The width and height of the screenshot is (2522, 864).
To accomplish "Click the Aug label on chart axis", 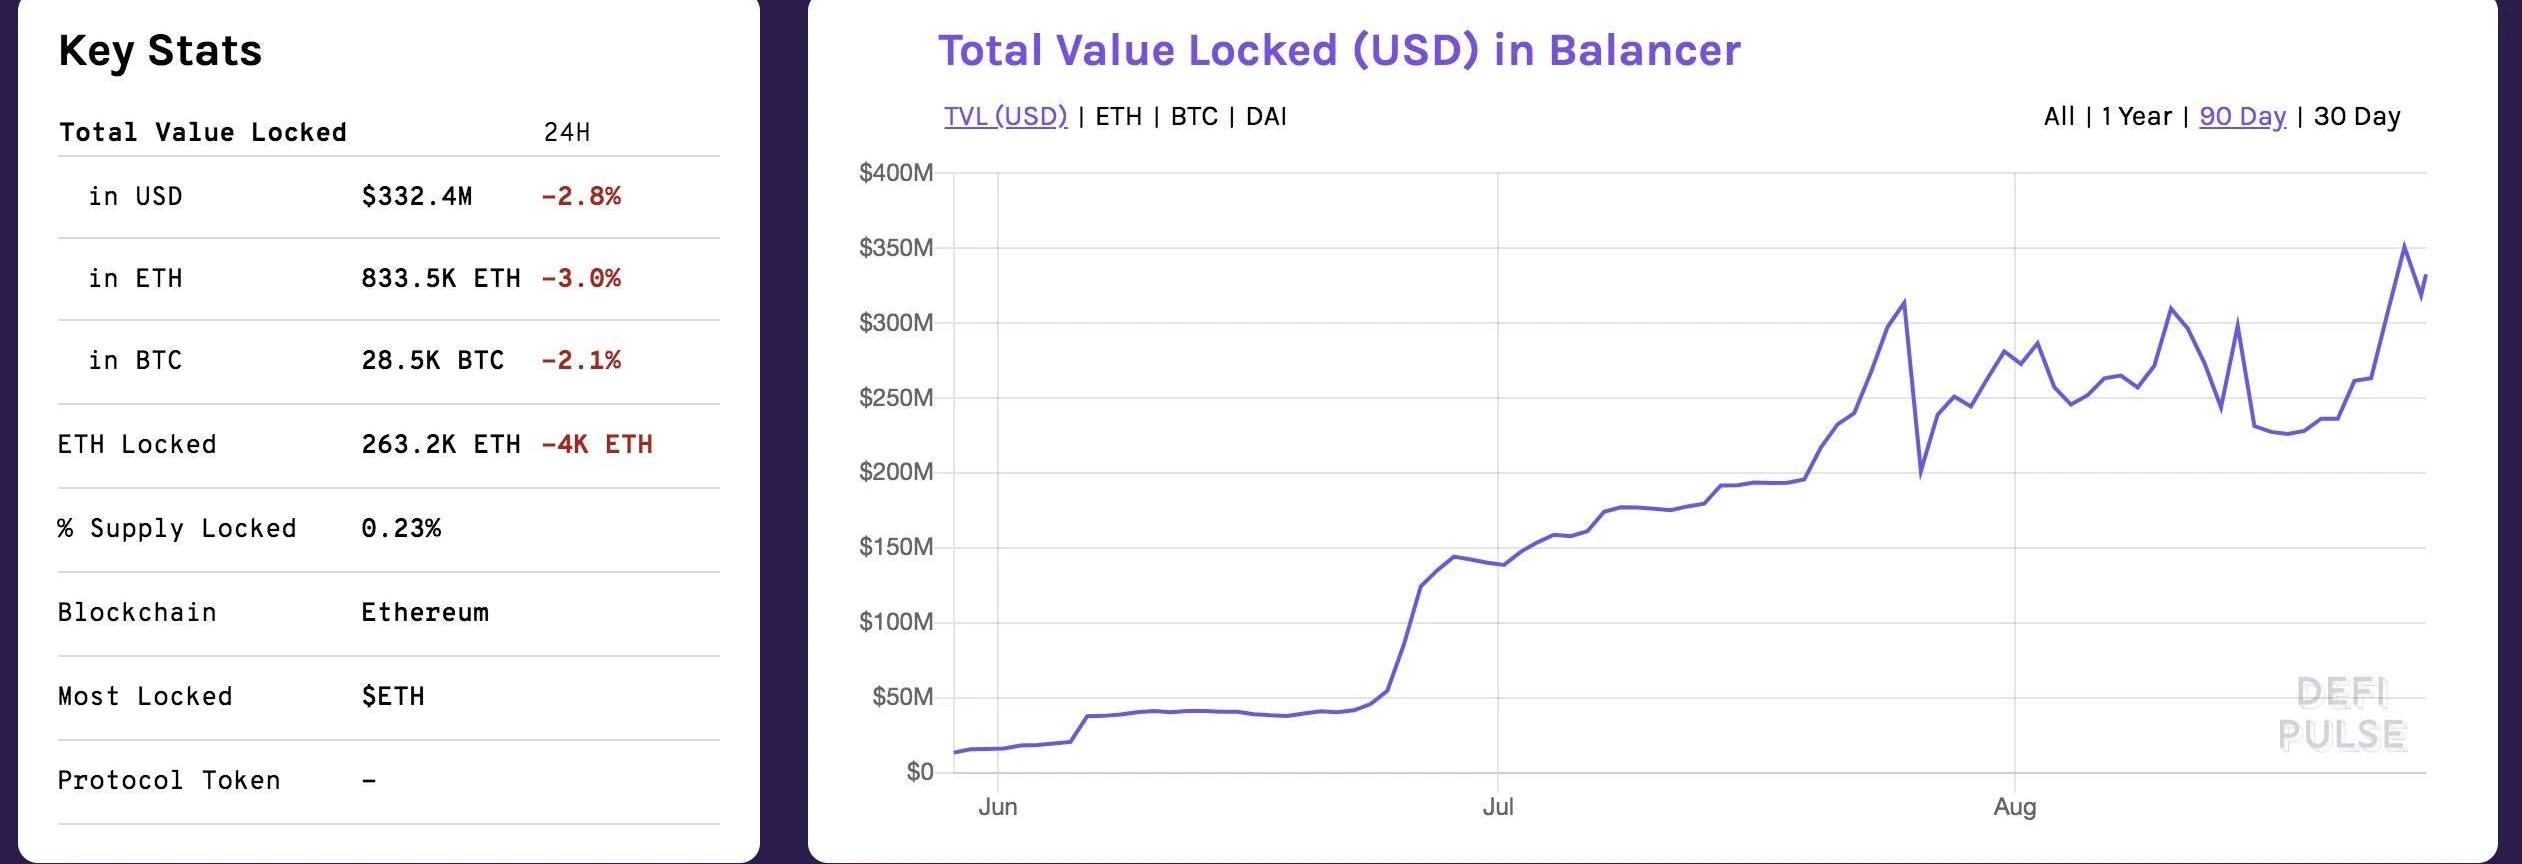I will click(2014, 807).
